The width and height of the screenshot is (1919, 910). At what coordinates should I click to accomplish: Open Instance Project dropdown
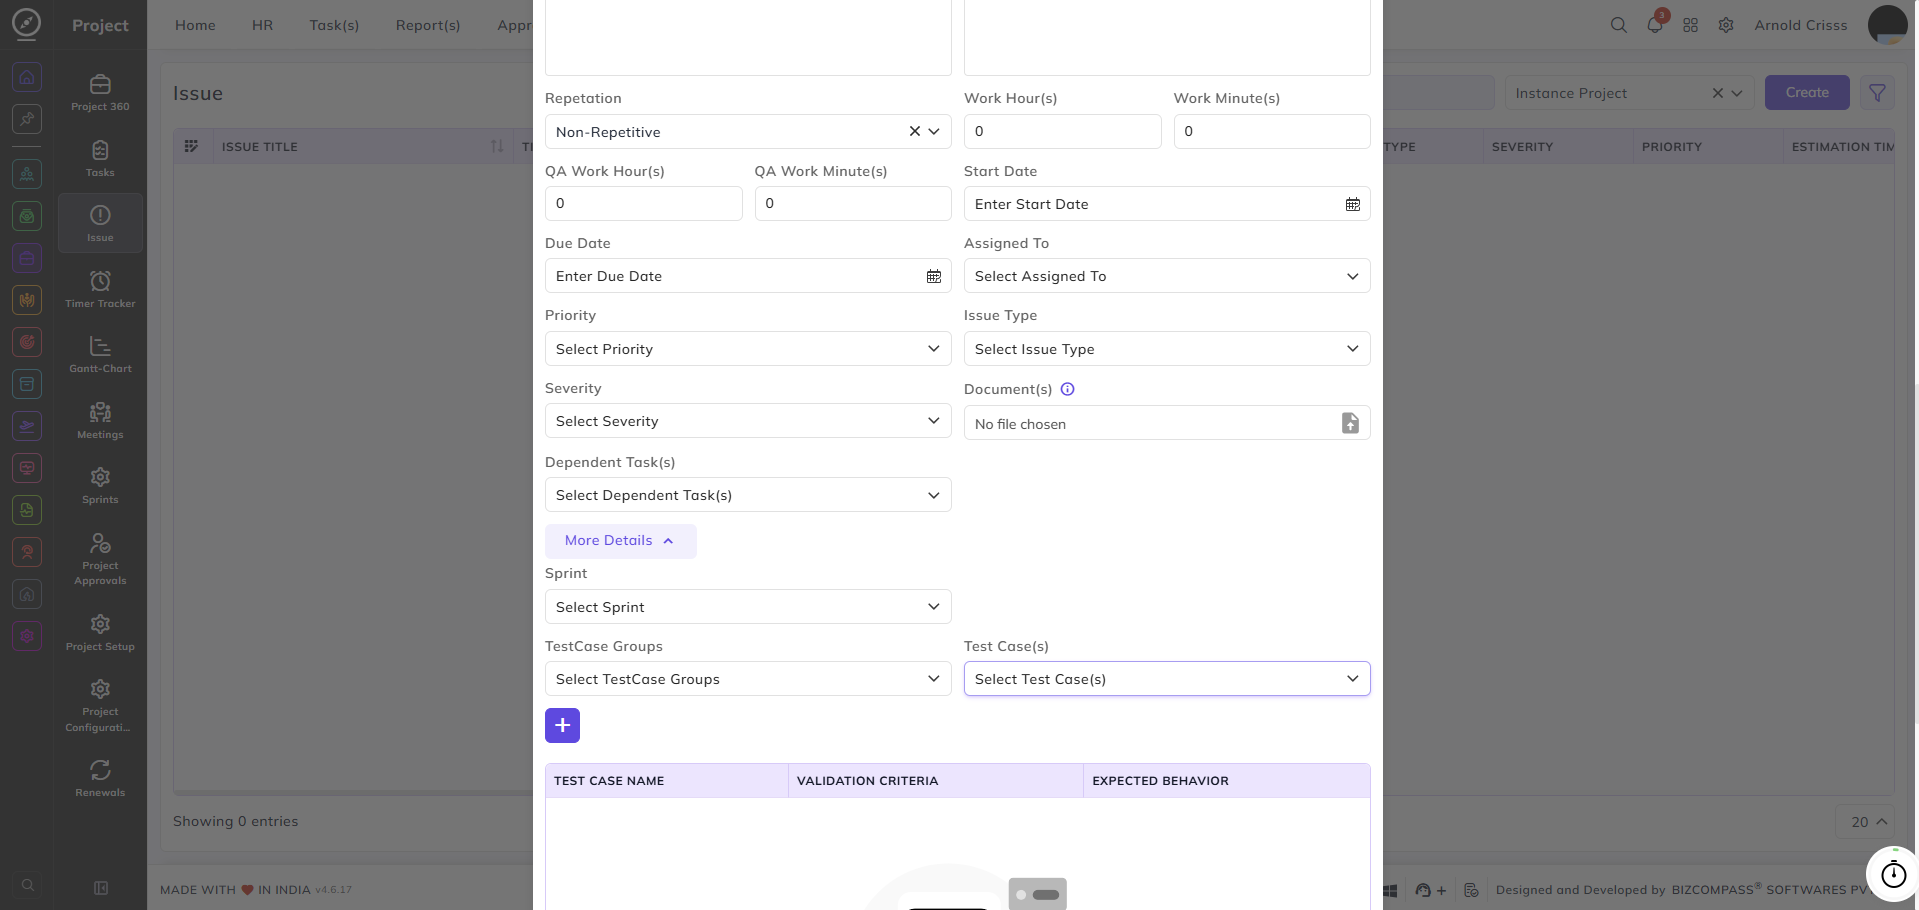(1629, 93)
